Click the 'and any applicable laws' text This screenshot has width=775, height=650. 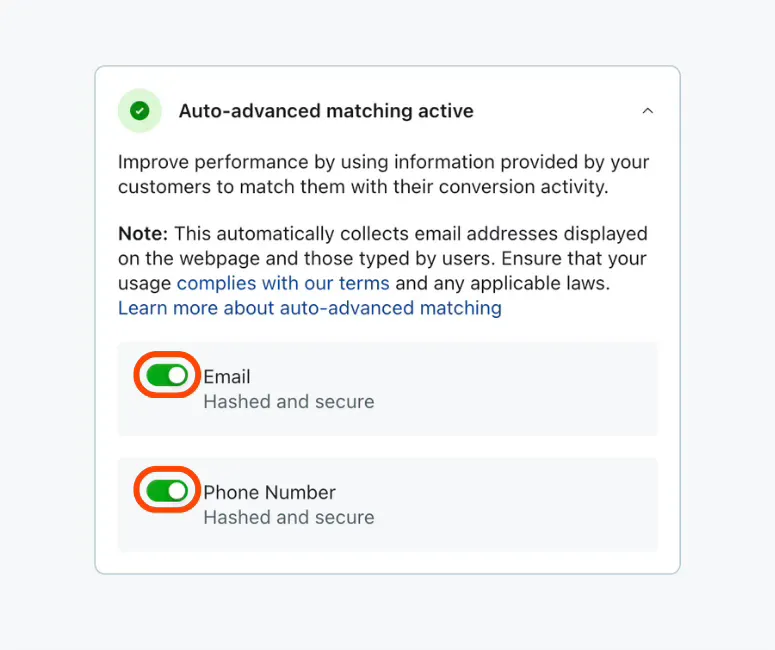pyautogui.click(x=503, y=283)
